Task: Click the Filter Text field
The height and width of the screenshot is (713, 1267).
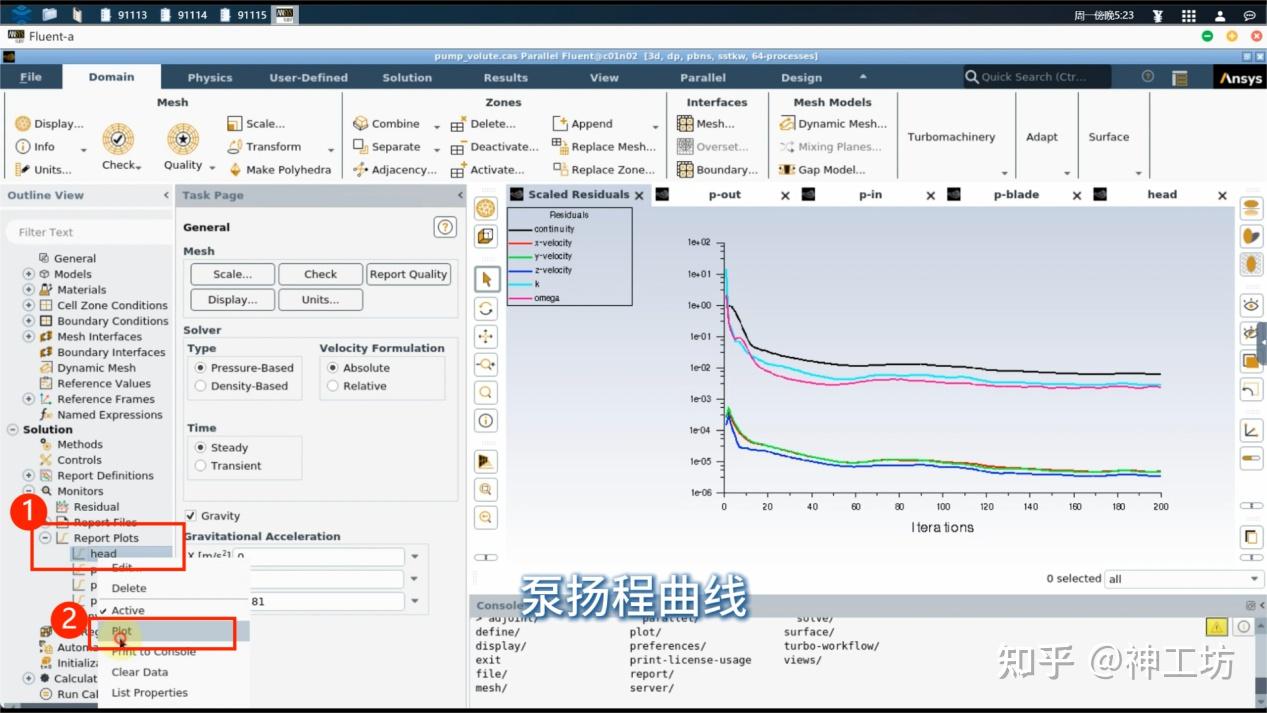Action: point(88,232)
